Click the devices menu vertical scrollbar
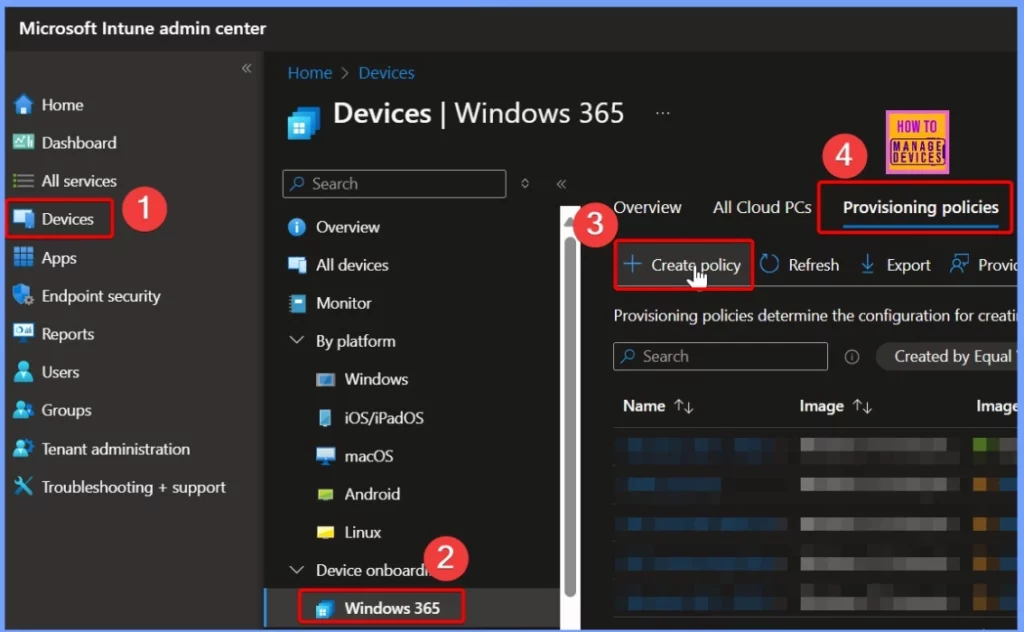 coord(570,418)
